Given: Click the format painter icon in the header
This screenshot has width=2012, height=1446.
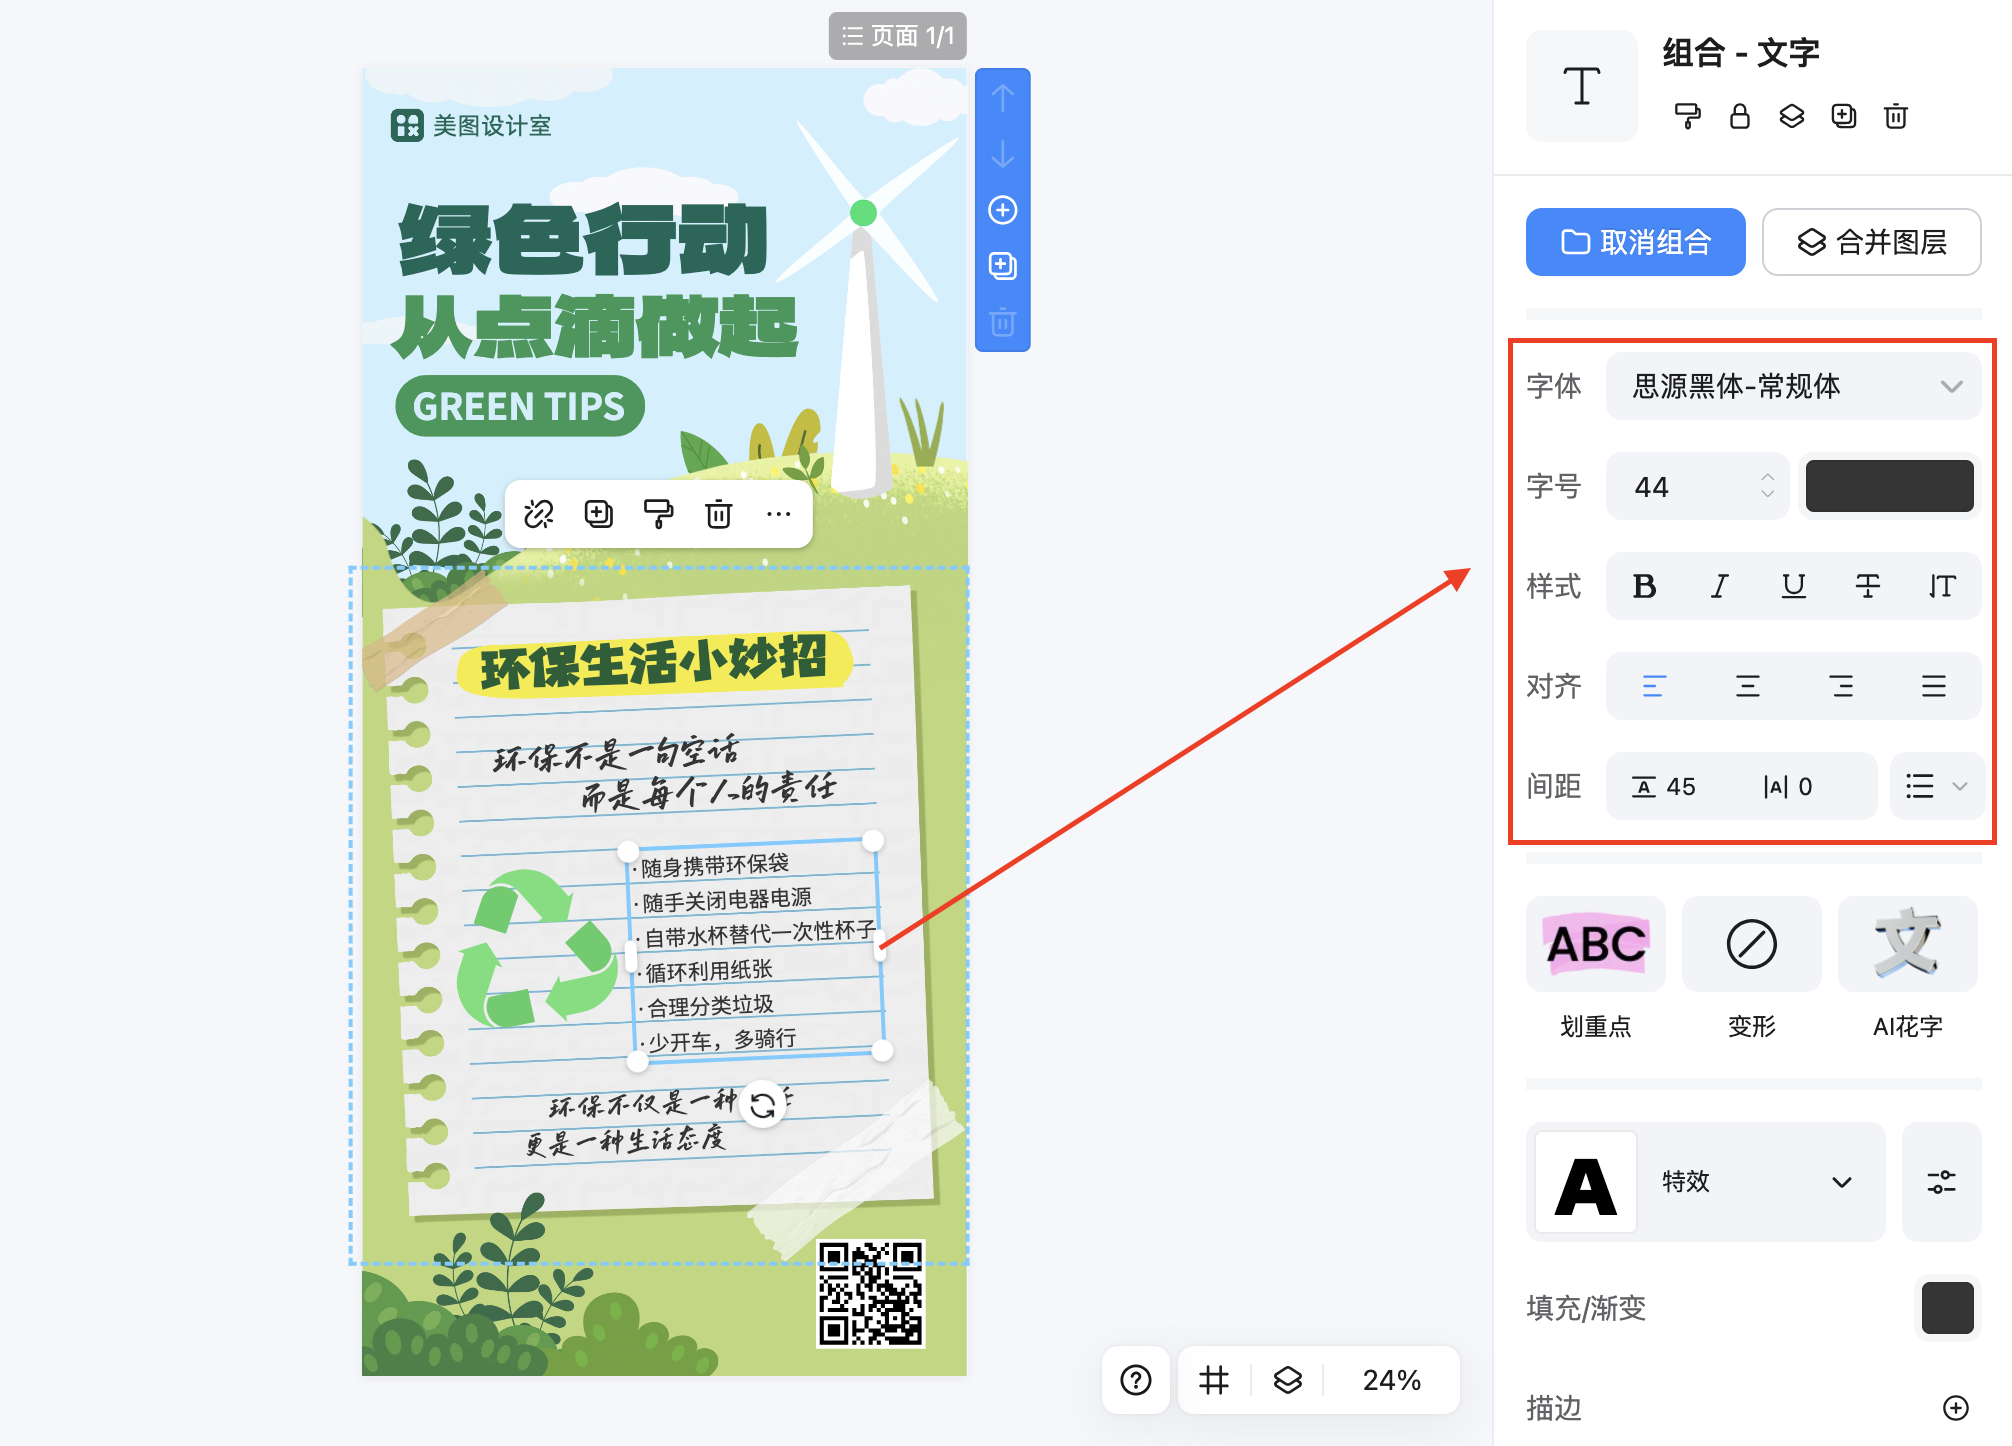Looking at the screenshot, I should tap(1687, 117).
